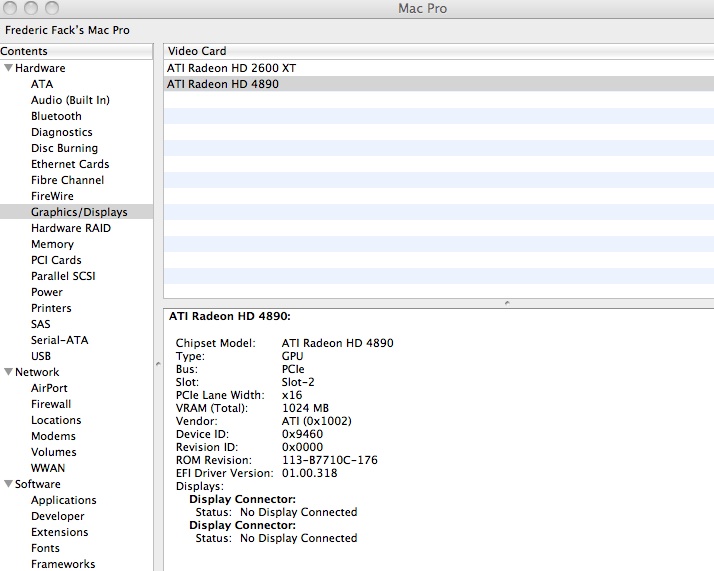Click the Chipset Model value ATI Radeon HD 4890
This screenshot has height=571, width=714.
point(337,343)
